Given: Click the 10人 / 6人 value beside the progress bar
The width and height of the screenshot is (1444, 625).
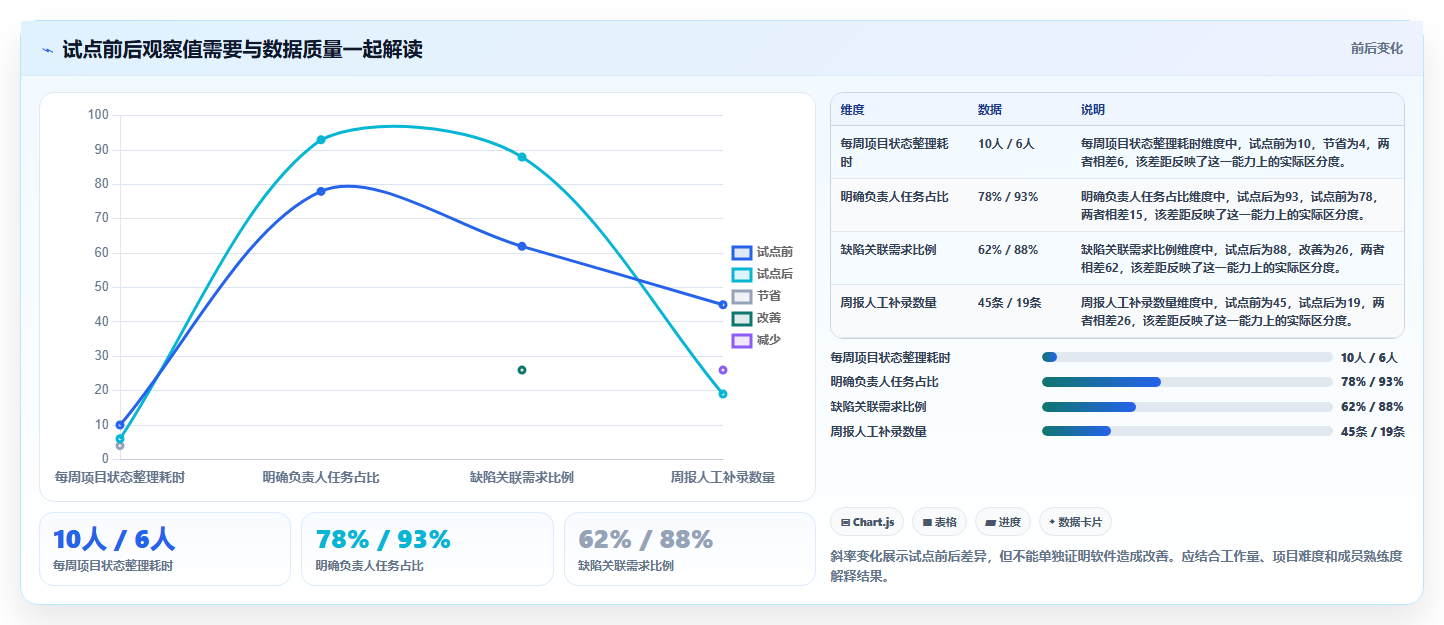Looking at the screenshot, I should coord(1369,357).
